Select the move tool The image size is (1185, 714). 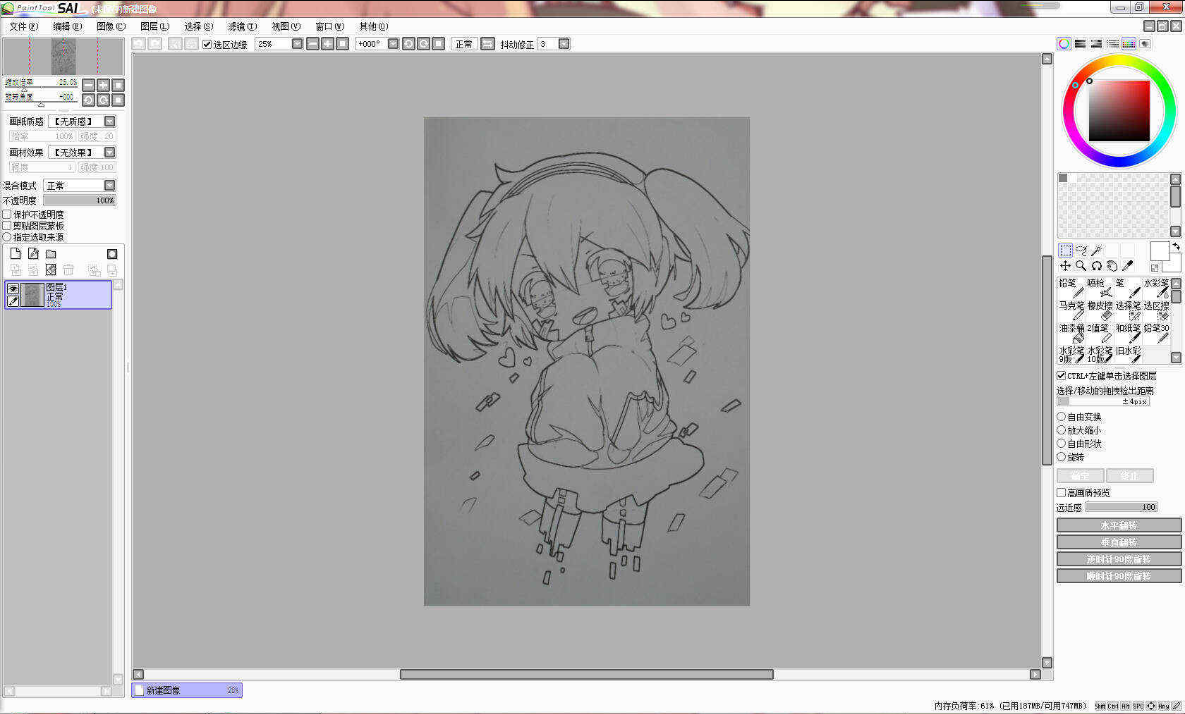coord(1066,266)
